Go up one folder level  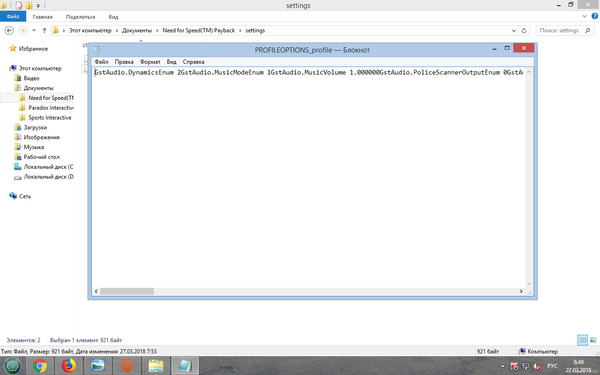tap(44, 31)
